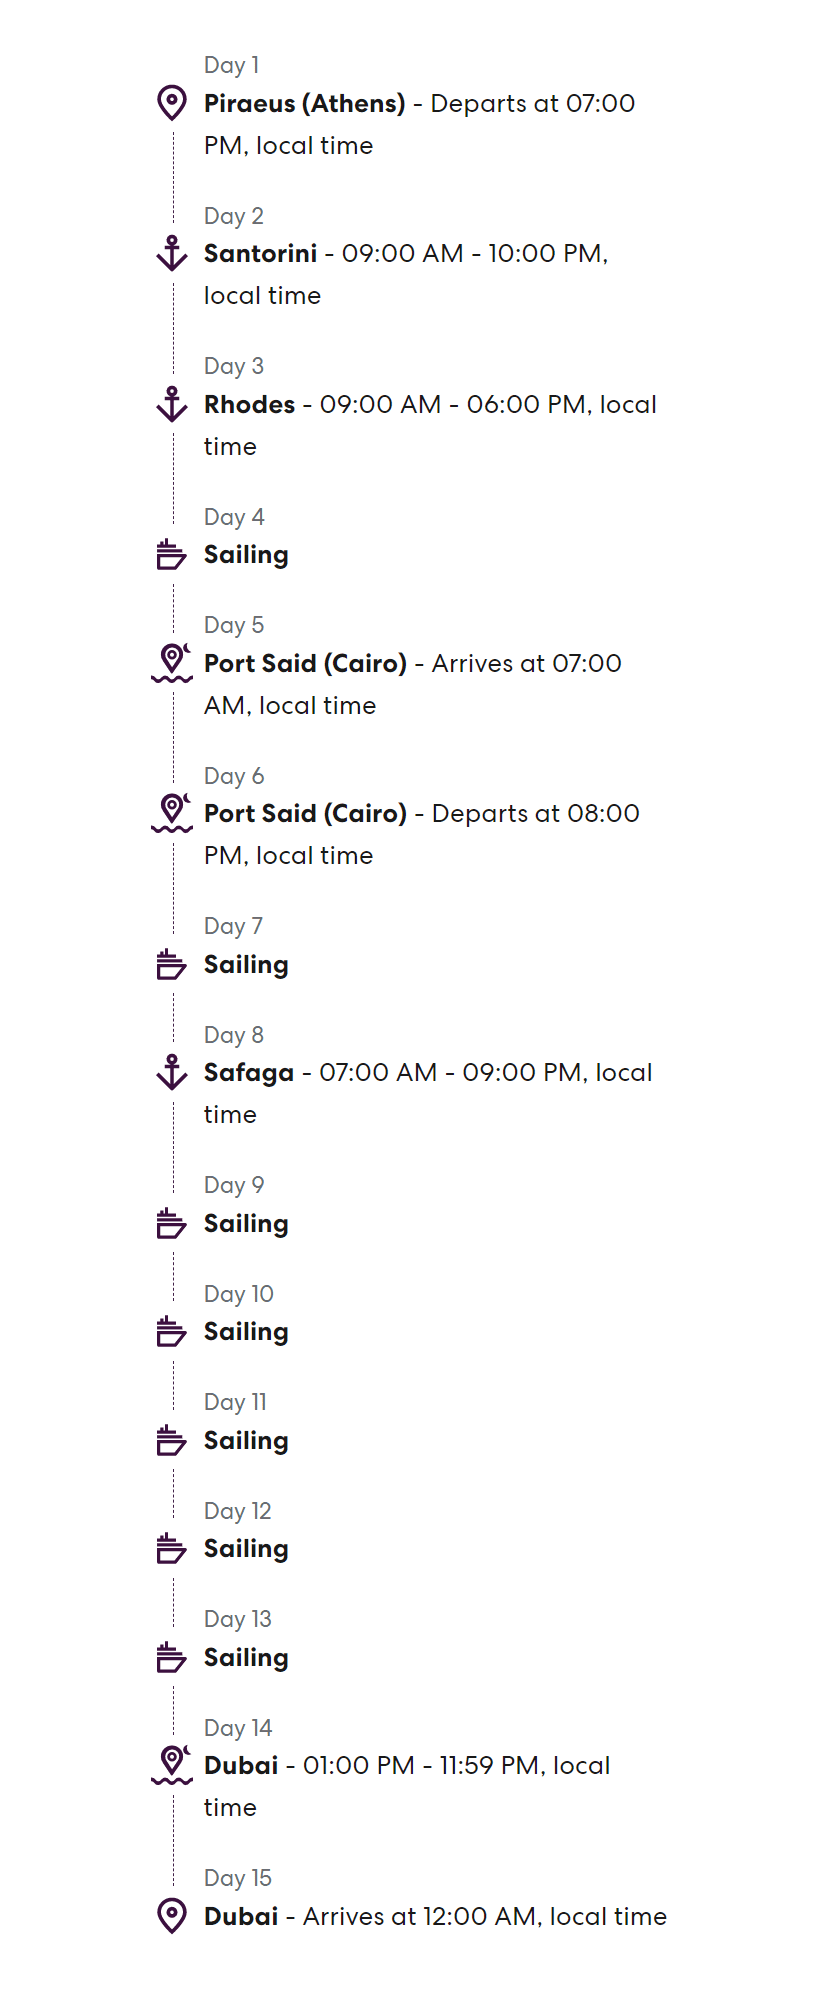Click the Safaga anchor icon
Screen dimensions: 830x1997
[x=172, y=1072]
